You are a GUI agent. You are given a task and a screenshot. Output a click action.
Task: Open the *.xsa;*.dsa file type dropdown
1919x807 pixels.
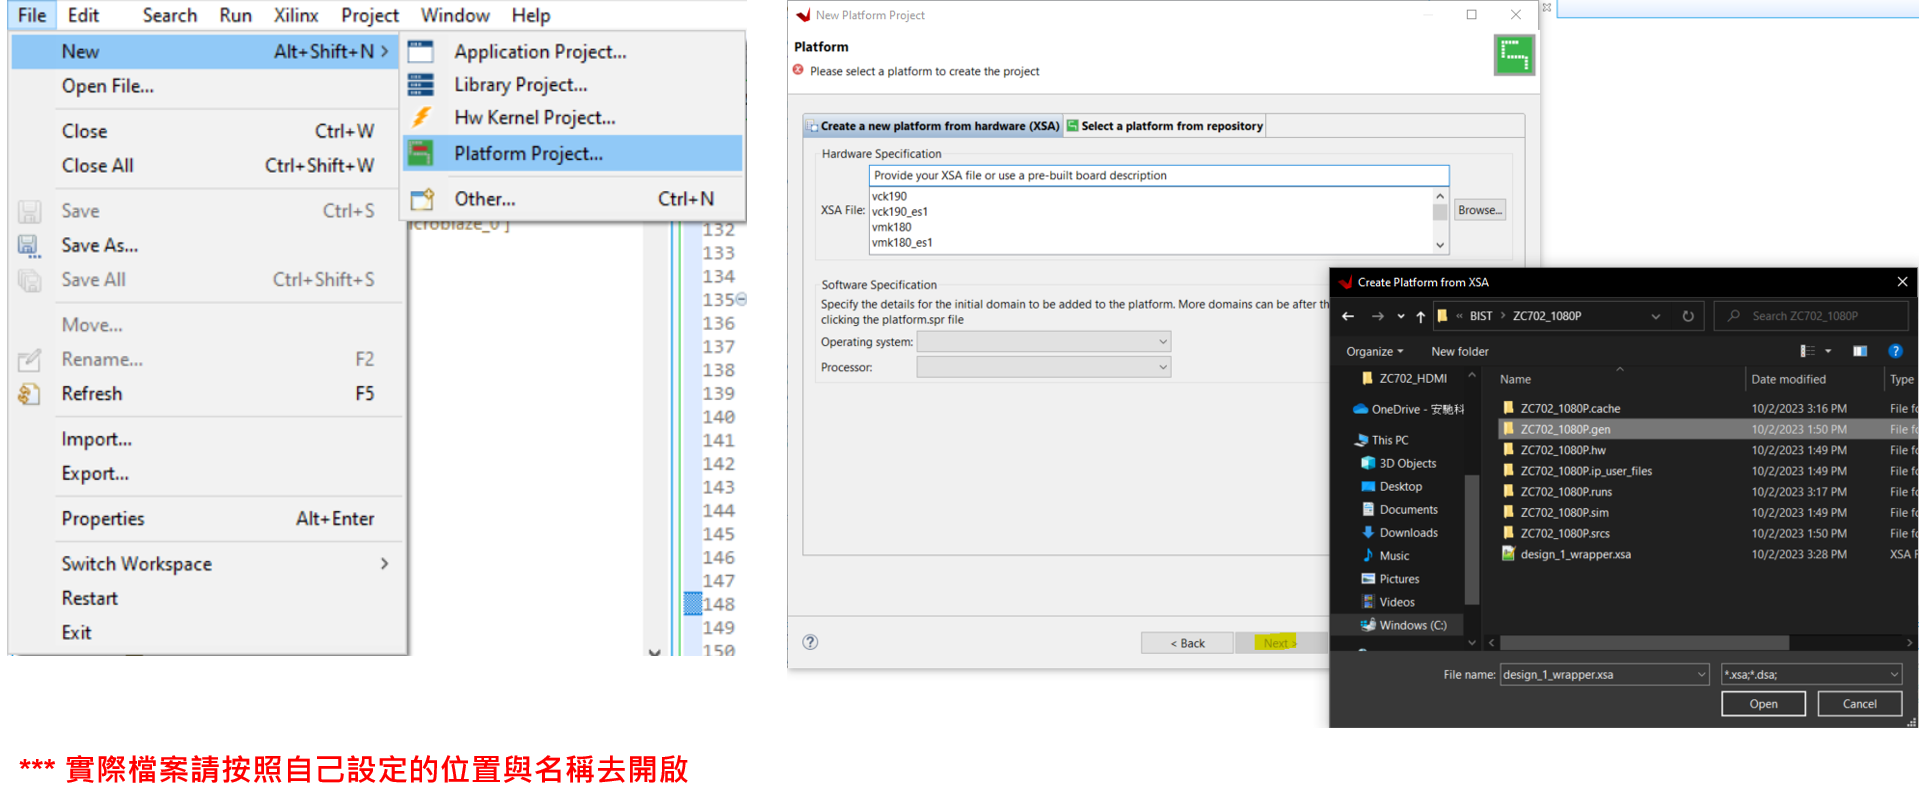1811,675
